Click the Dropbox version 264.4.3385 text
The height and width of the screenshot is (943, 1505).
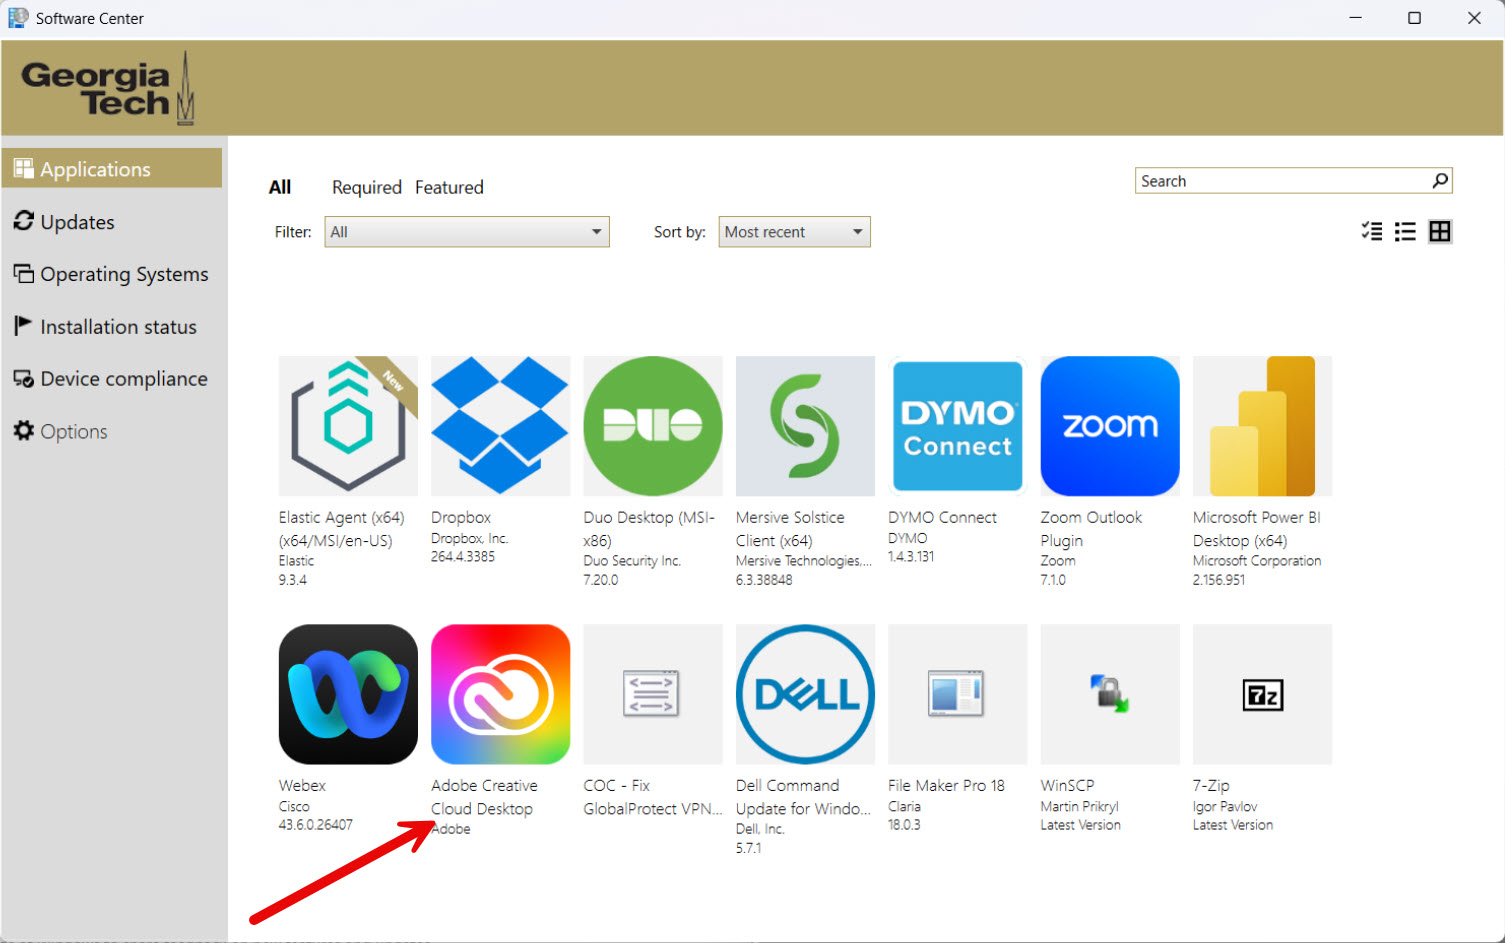(x=463, y=557)
